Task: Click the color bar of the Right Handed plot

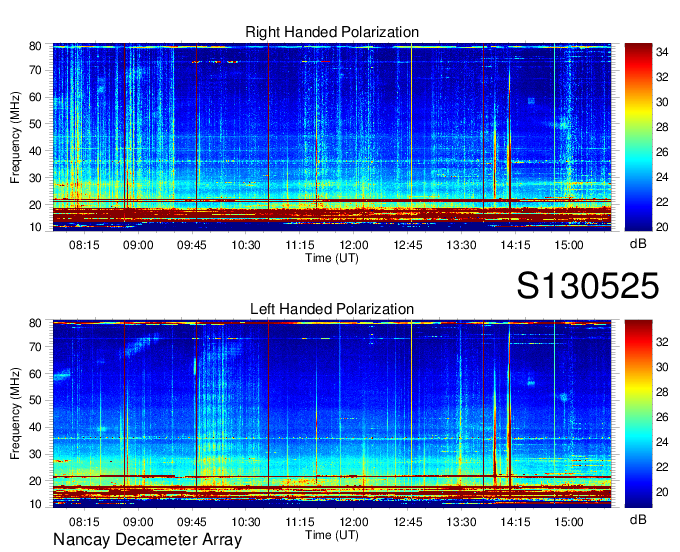Action: (x=638, y=137)
